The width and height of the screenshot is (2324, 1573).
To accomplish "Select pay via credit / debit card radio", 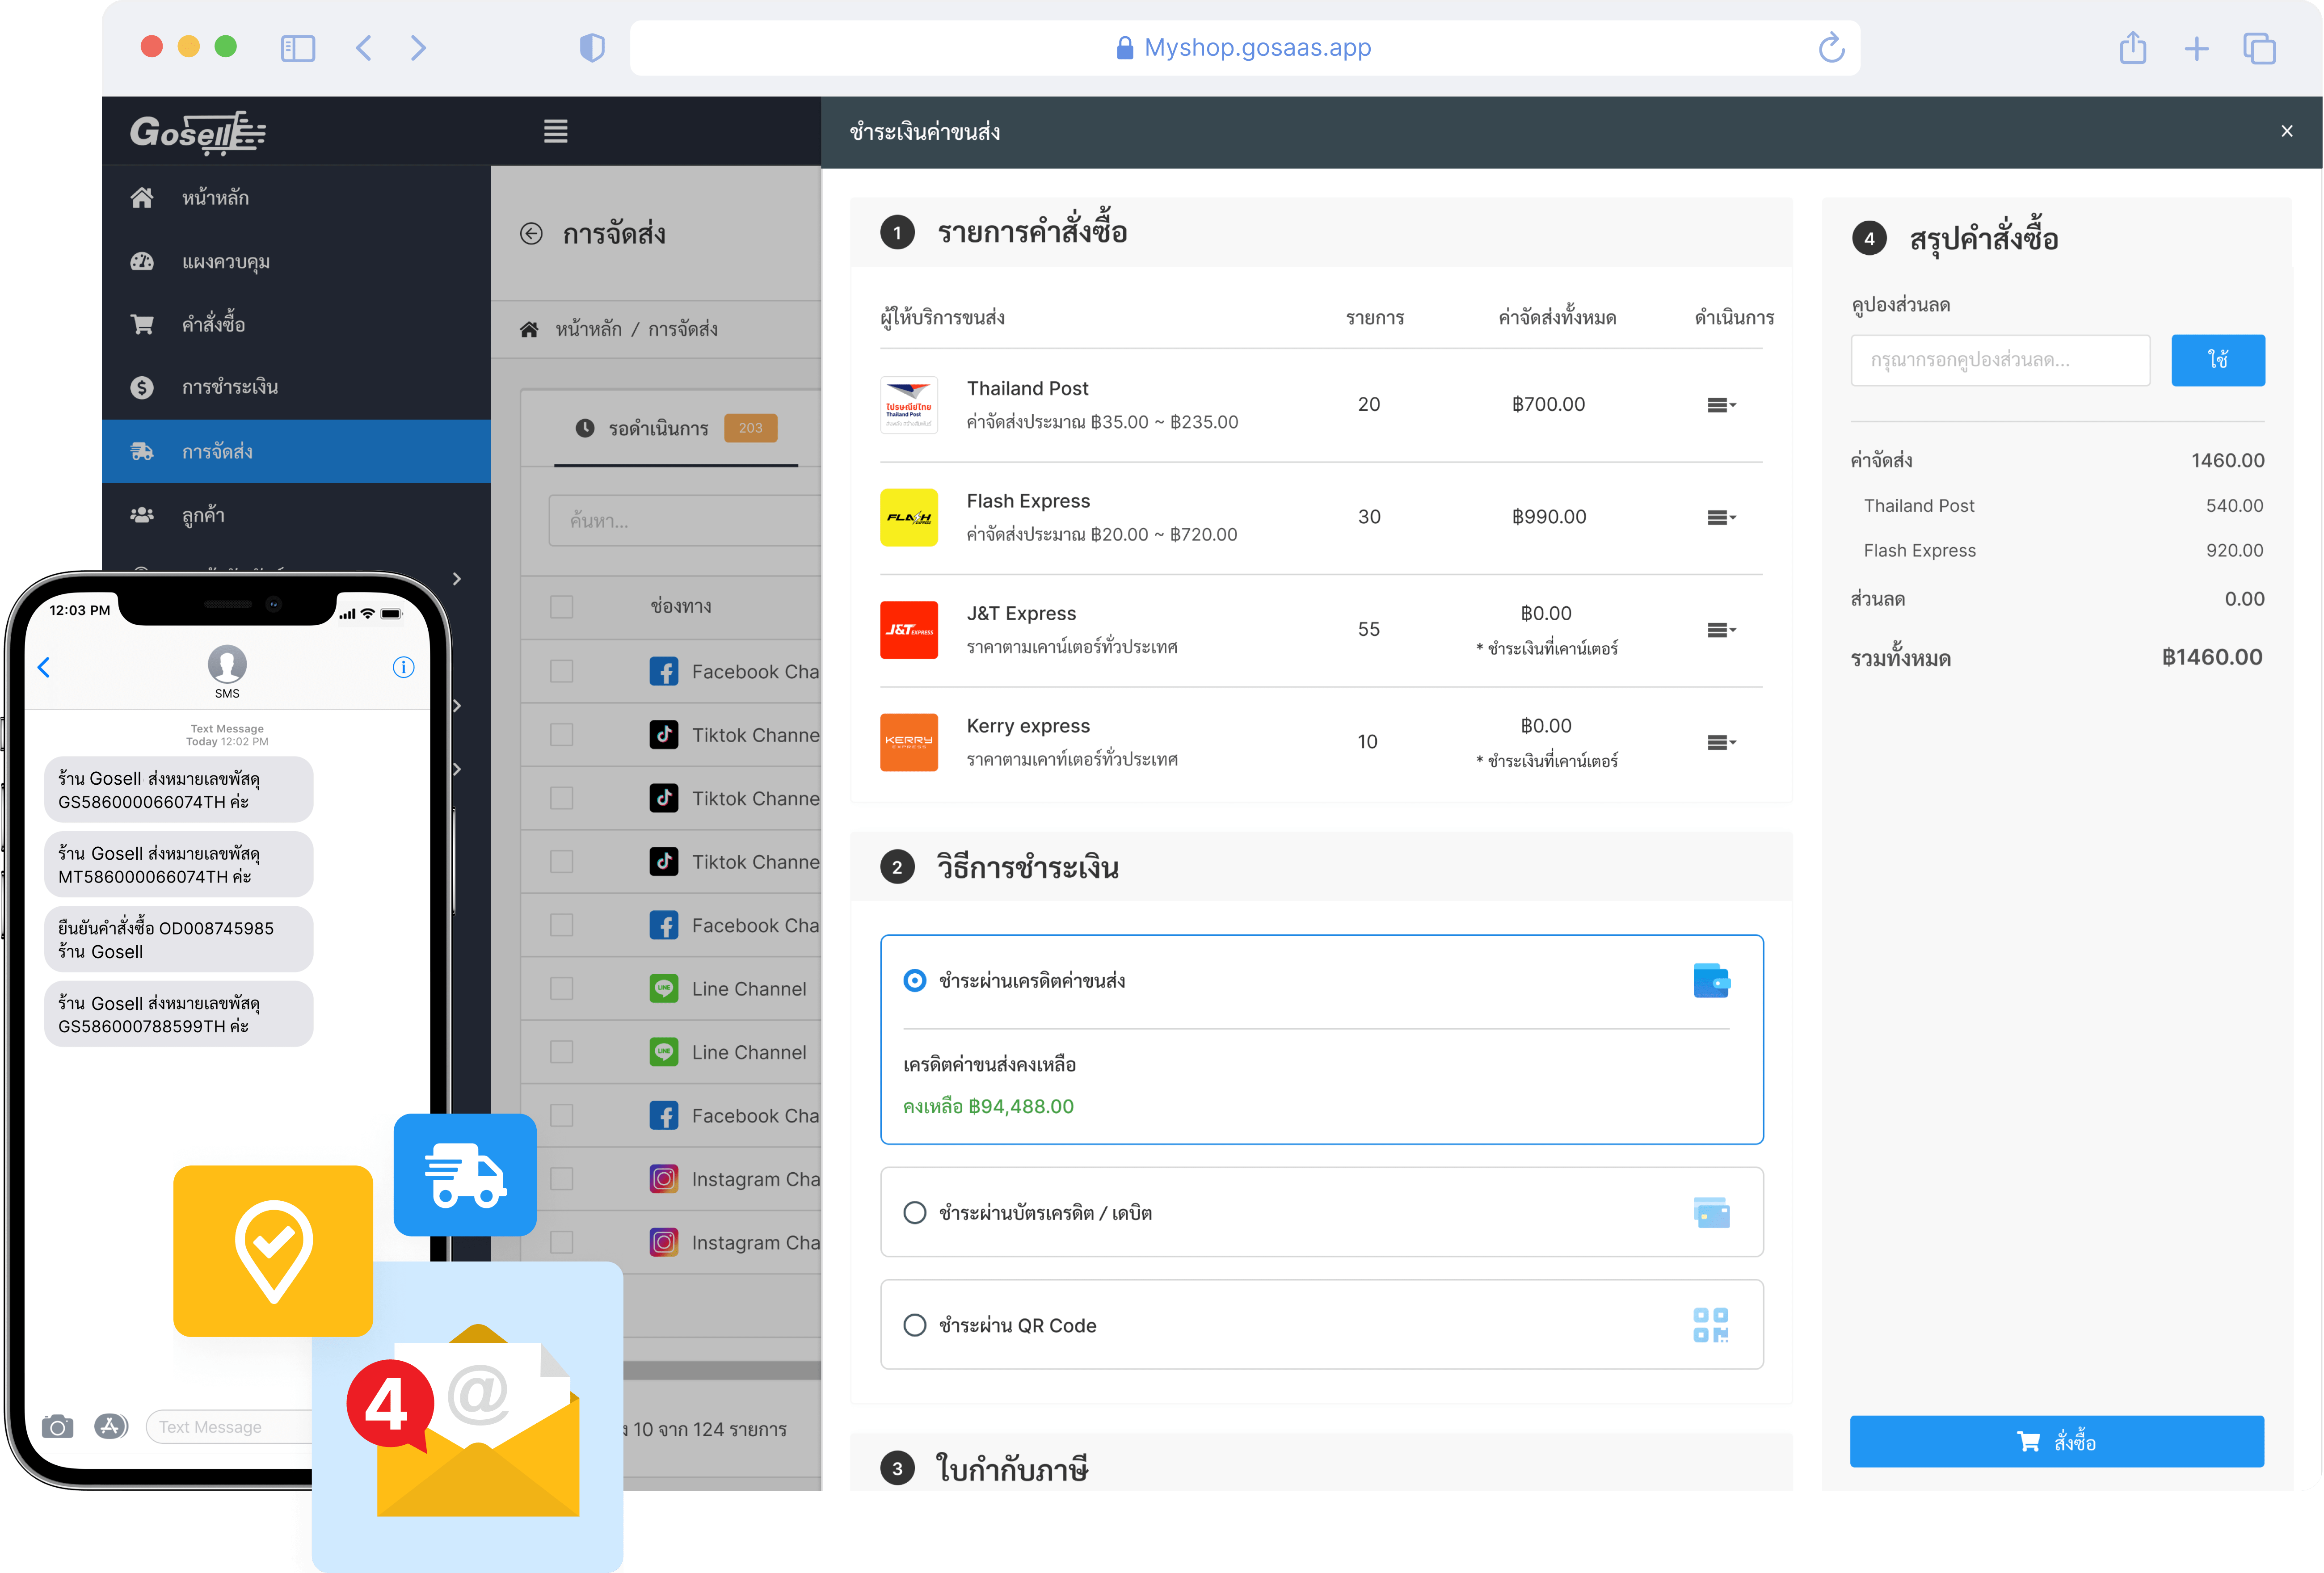I will 914,1213.
